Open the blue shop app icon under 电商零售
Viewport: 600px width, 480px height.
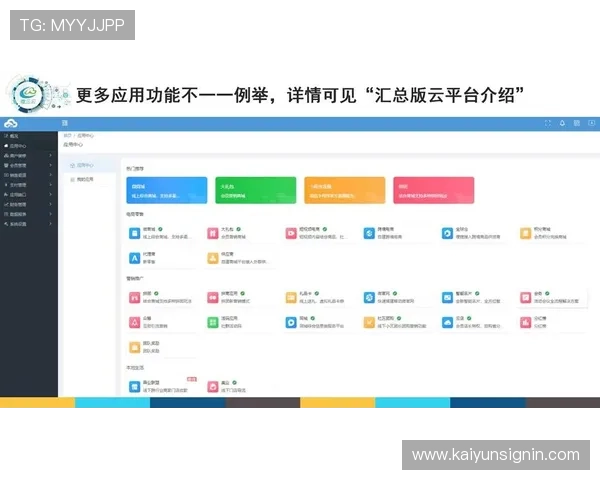pos(134,233)
